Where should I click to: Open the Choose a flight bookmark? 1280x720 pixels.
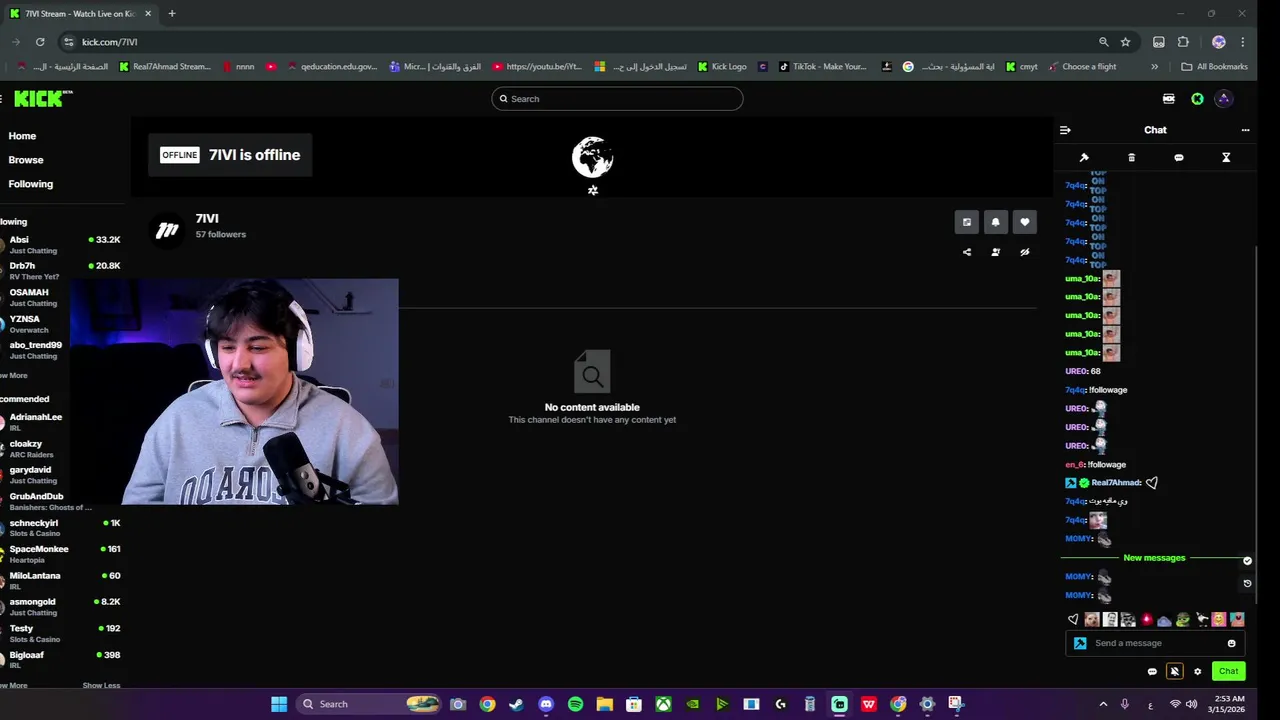[x=1082, y=67]
